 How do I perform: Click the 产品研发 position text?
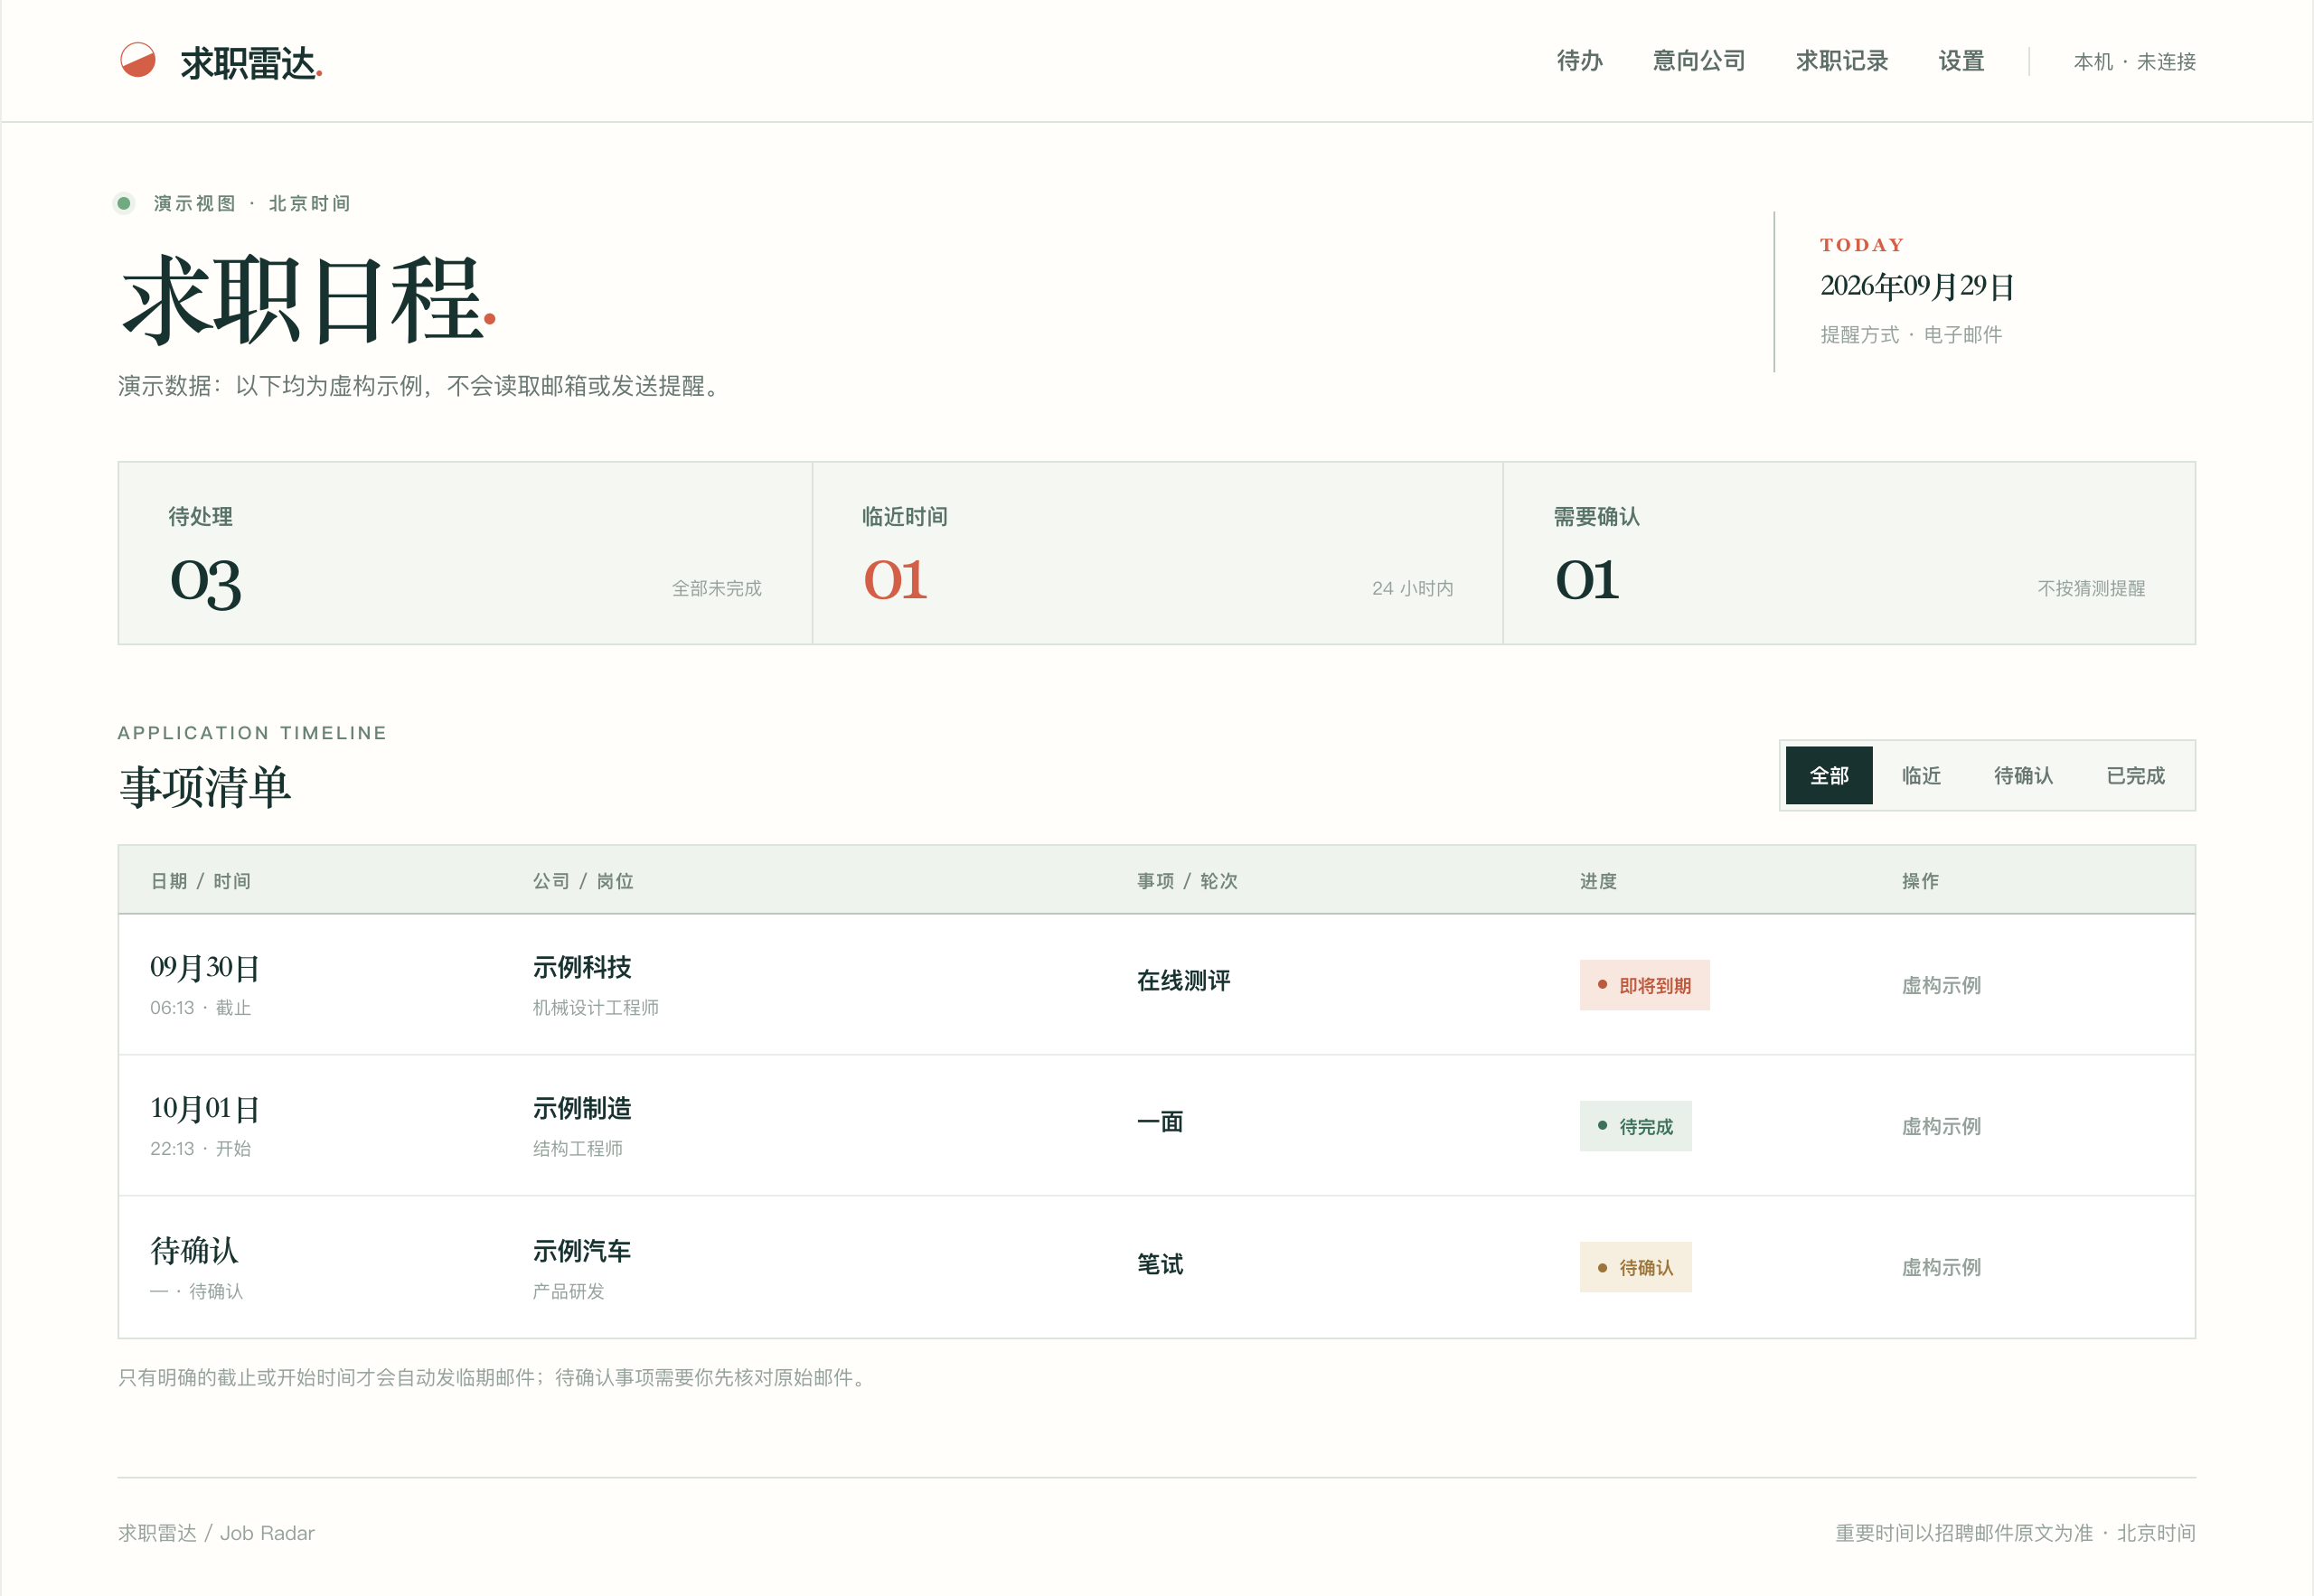click(x=569, y=1291)
